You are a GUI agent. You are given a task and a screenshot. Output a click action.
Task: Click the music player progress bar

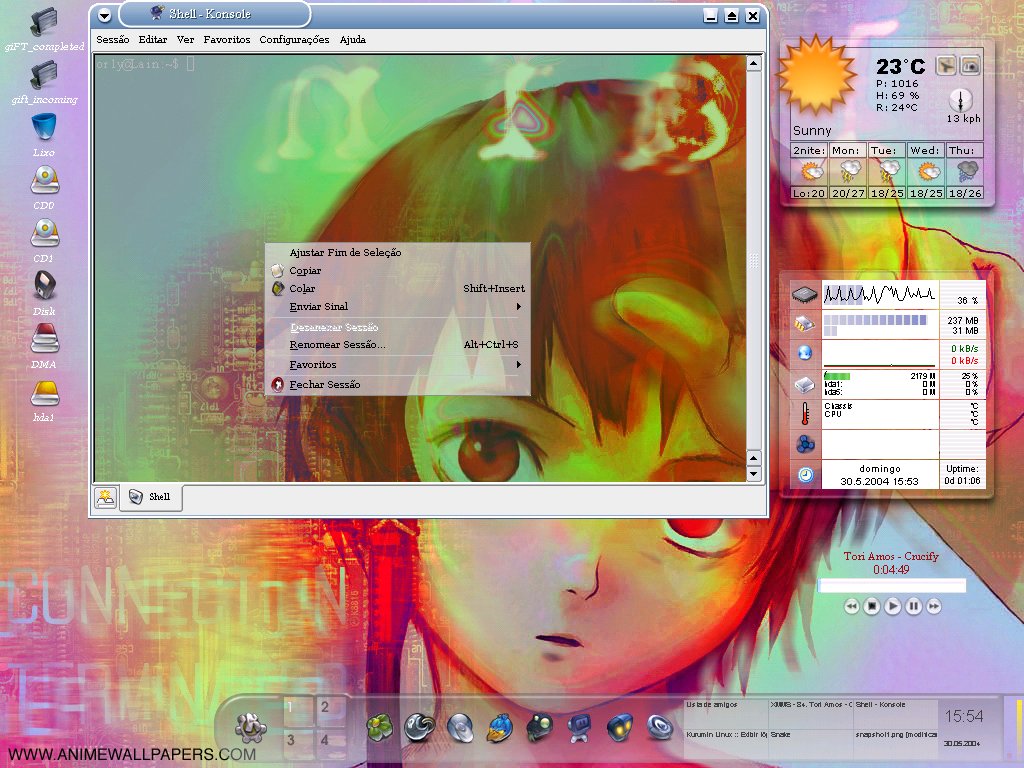pos(892,585)
